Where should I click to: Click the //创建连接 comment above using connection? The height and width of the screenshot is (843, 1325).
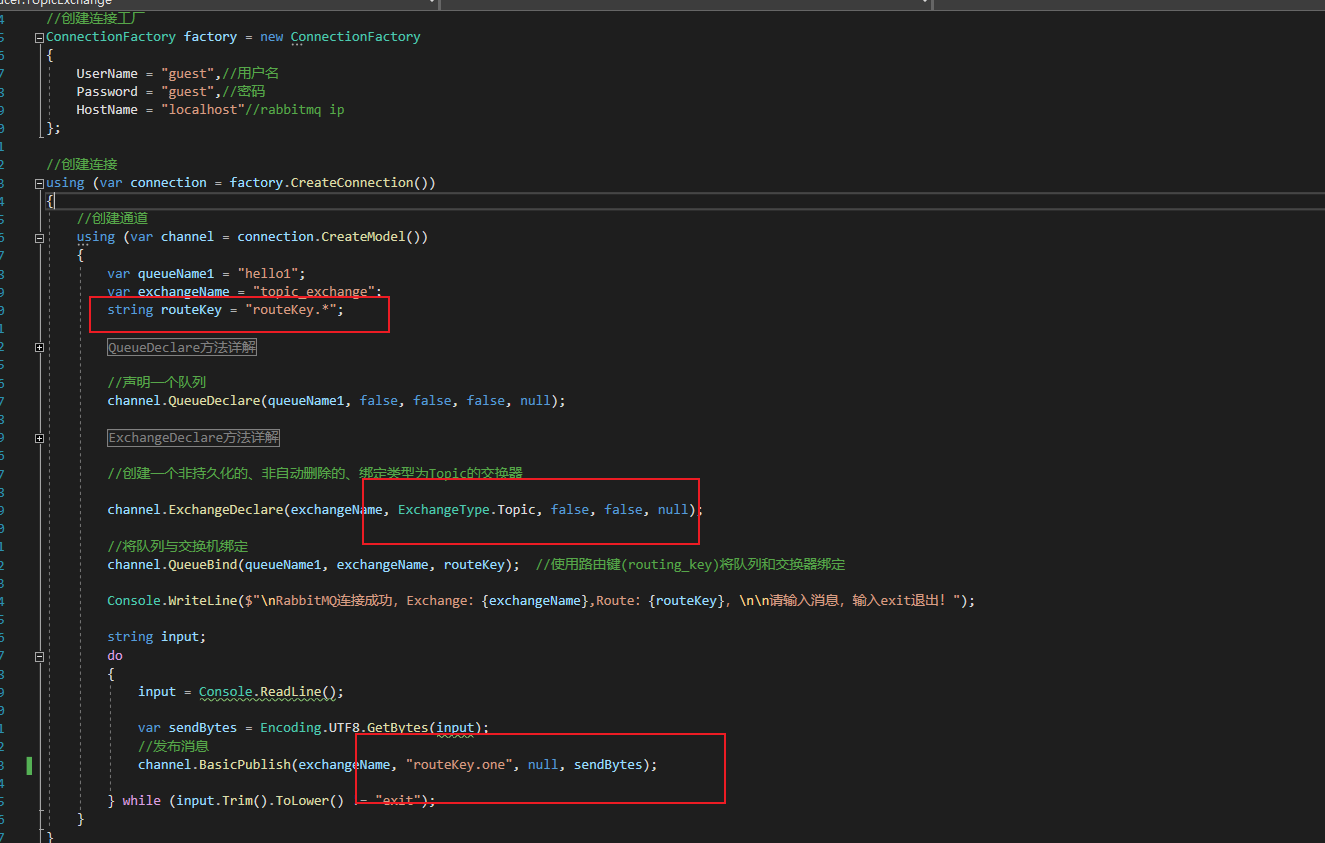[x=82, y=164]
